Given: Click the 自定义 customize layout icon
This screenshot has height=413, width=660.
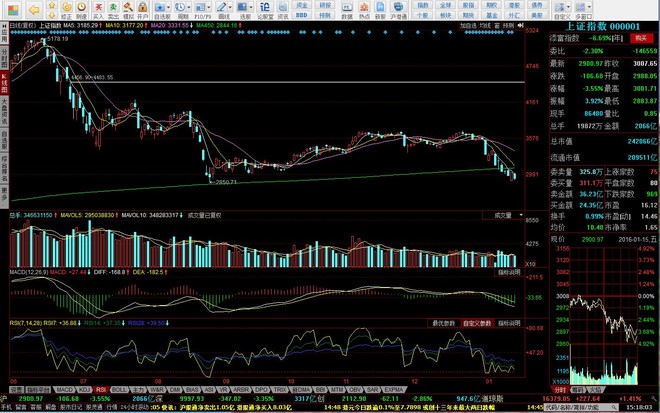Looking at the screenshot, I should click(559, 7).
